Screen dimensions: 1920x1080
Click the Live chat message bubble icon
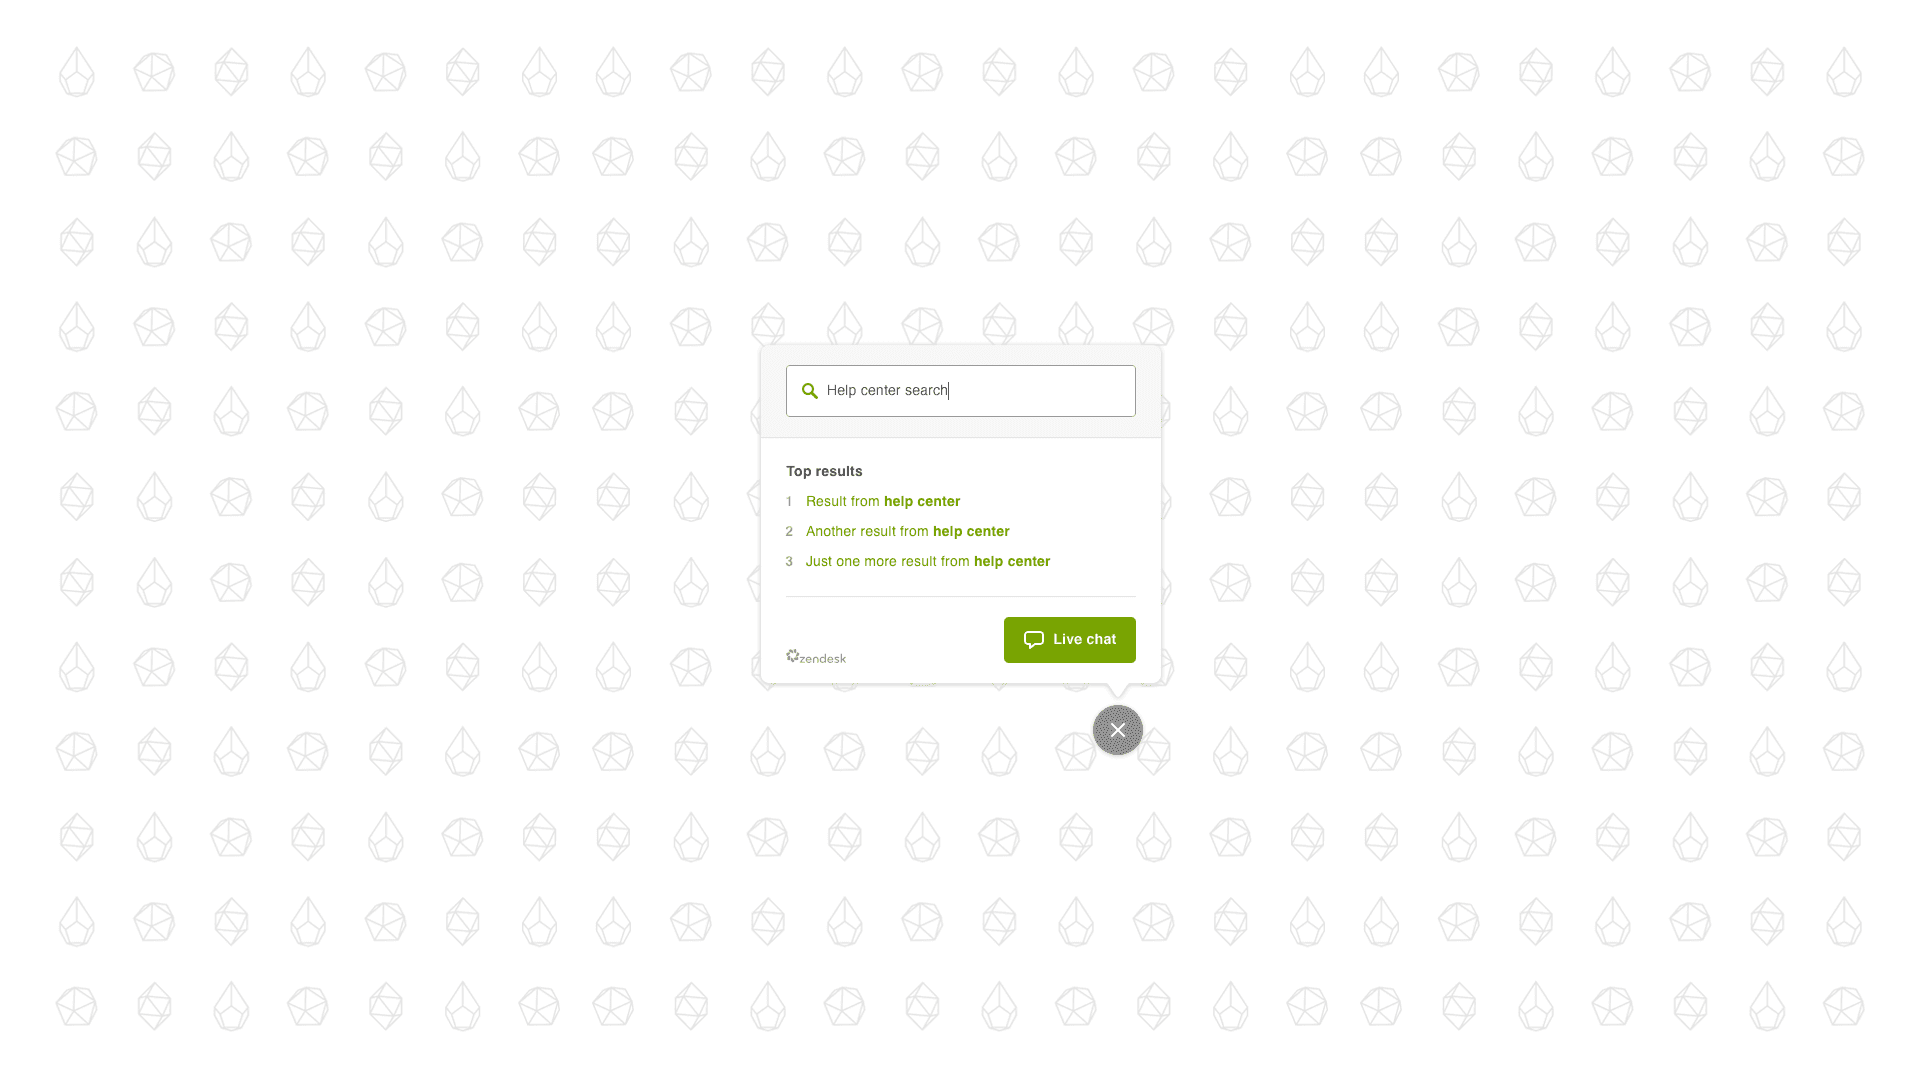1034,638
